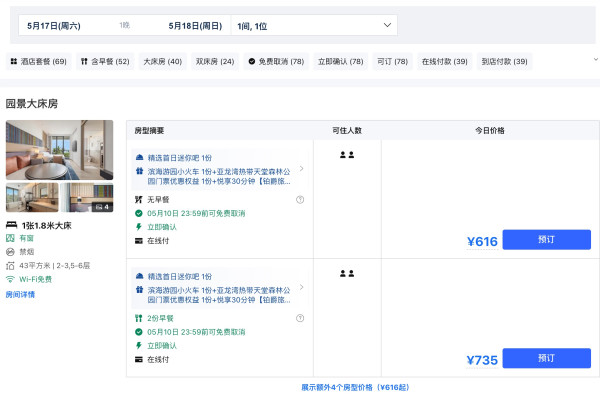
Task: Filter by 酒店套餐 (69)
Action: [39, 62]
